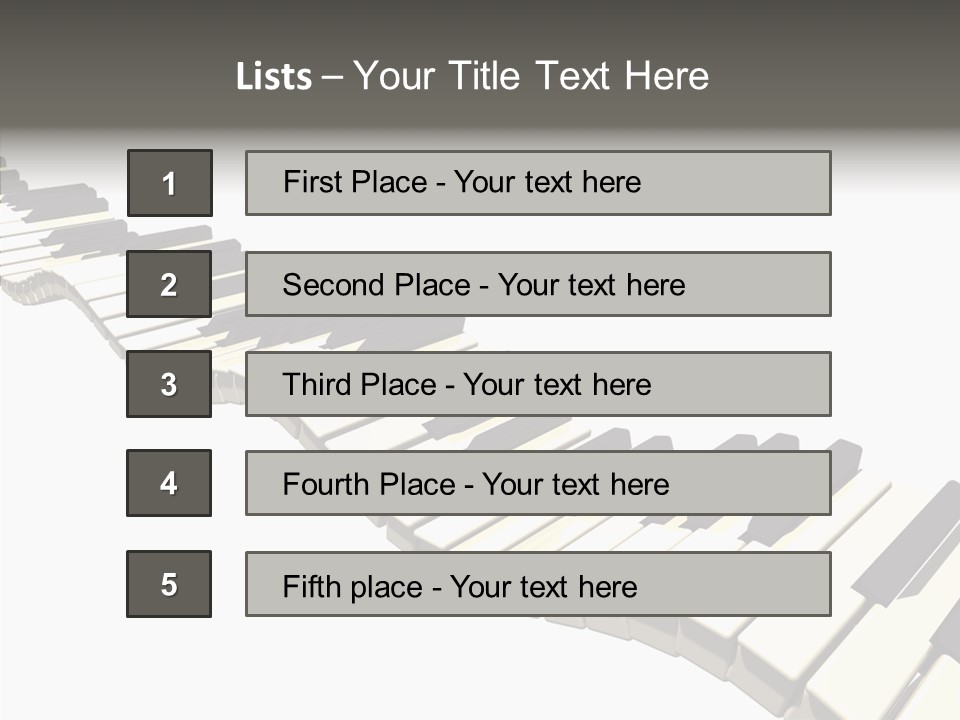Select the First Place text bar
This screenshot has width=960, height=720.
pos(538,183)
